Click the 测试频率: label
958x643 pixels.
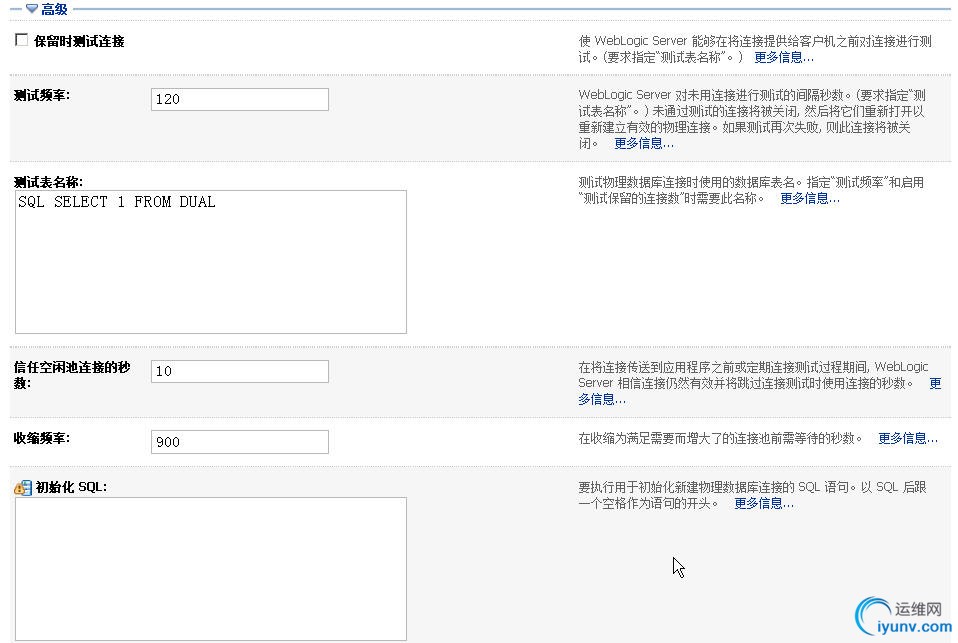[42, 95]
